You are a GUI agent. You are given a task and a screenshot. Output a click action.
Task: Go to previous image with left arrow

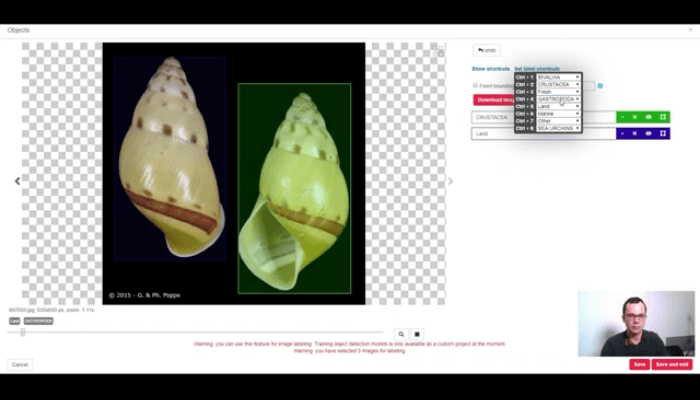(17, 181)
